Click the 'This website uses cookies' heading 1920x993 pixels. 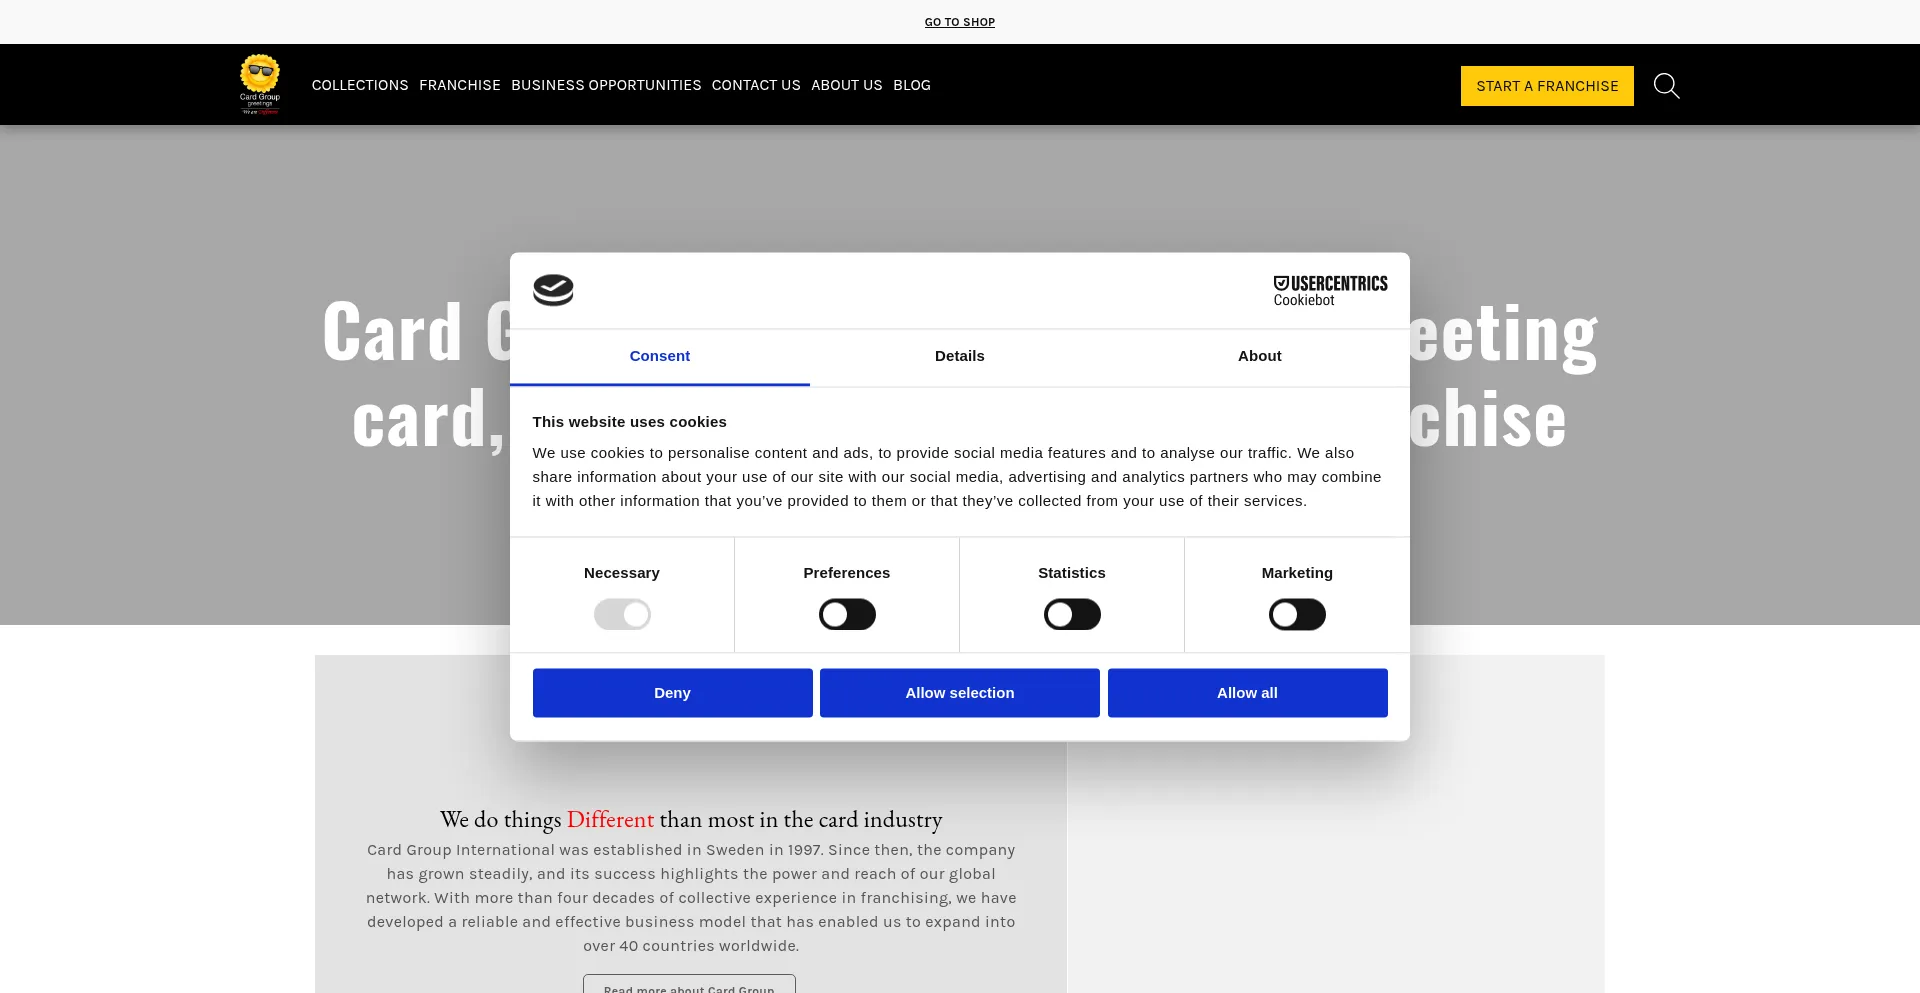pyautogui.click(x=629, y=422)
